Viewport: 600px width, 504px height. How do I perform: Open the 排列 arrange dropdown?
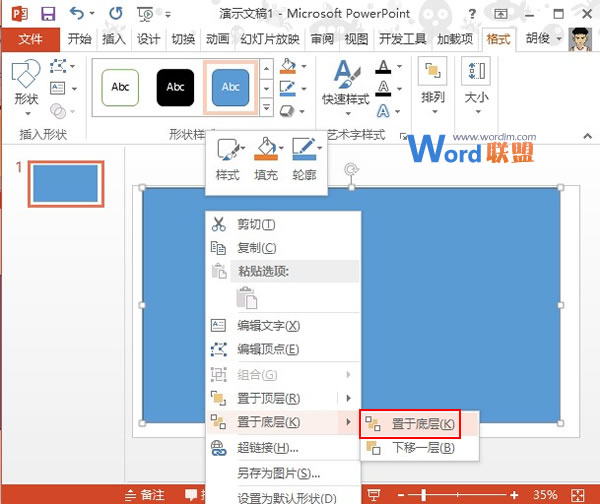(433, 86)
